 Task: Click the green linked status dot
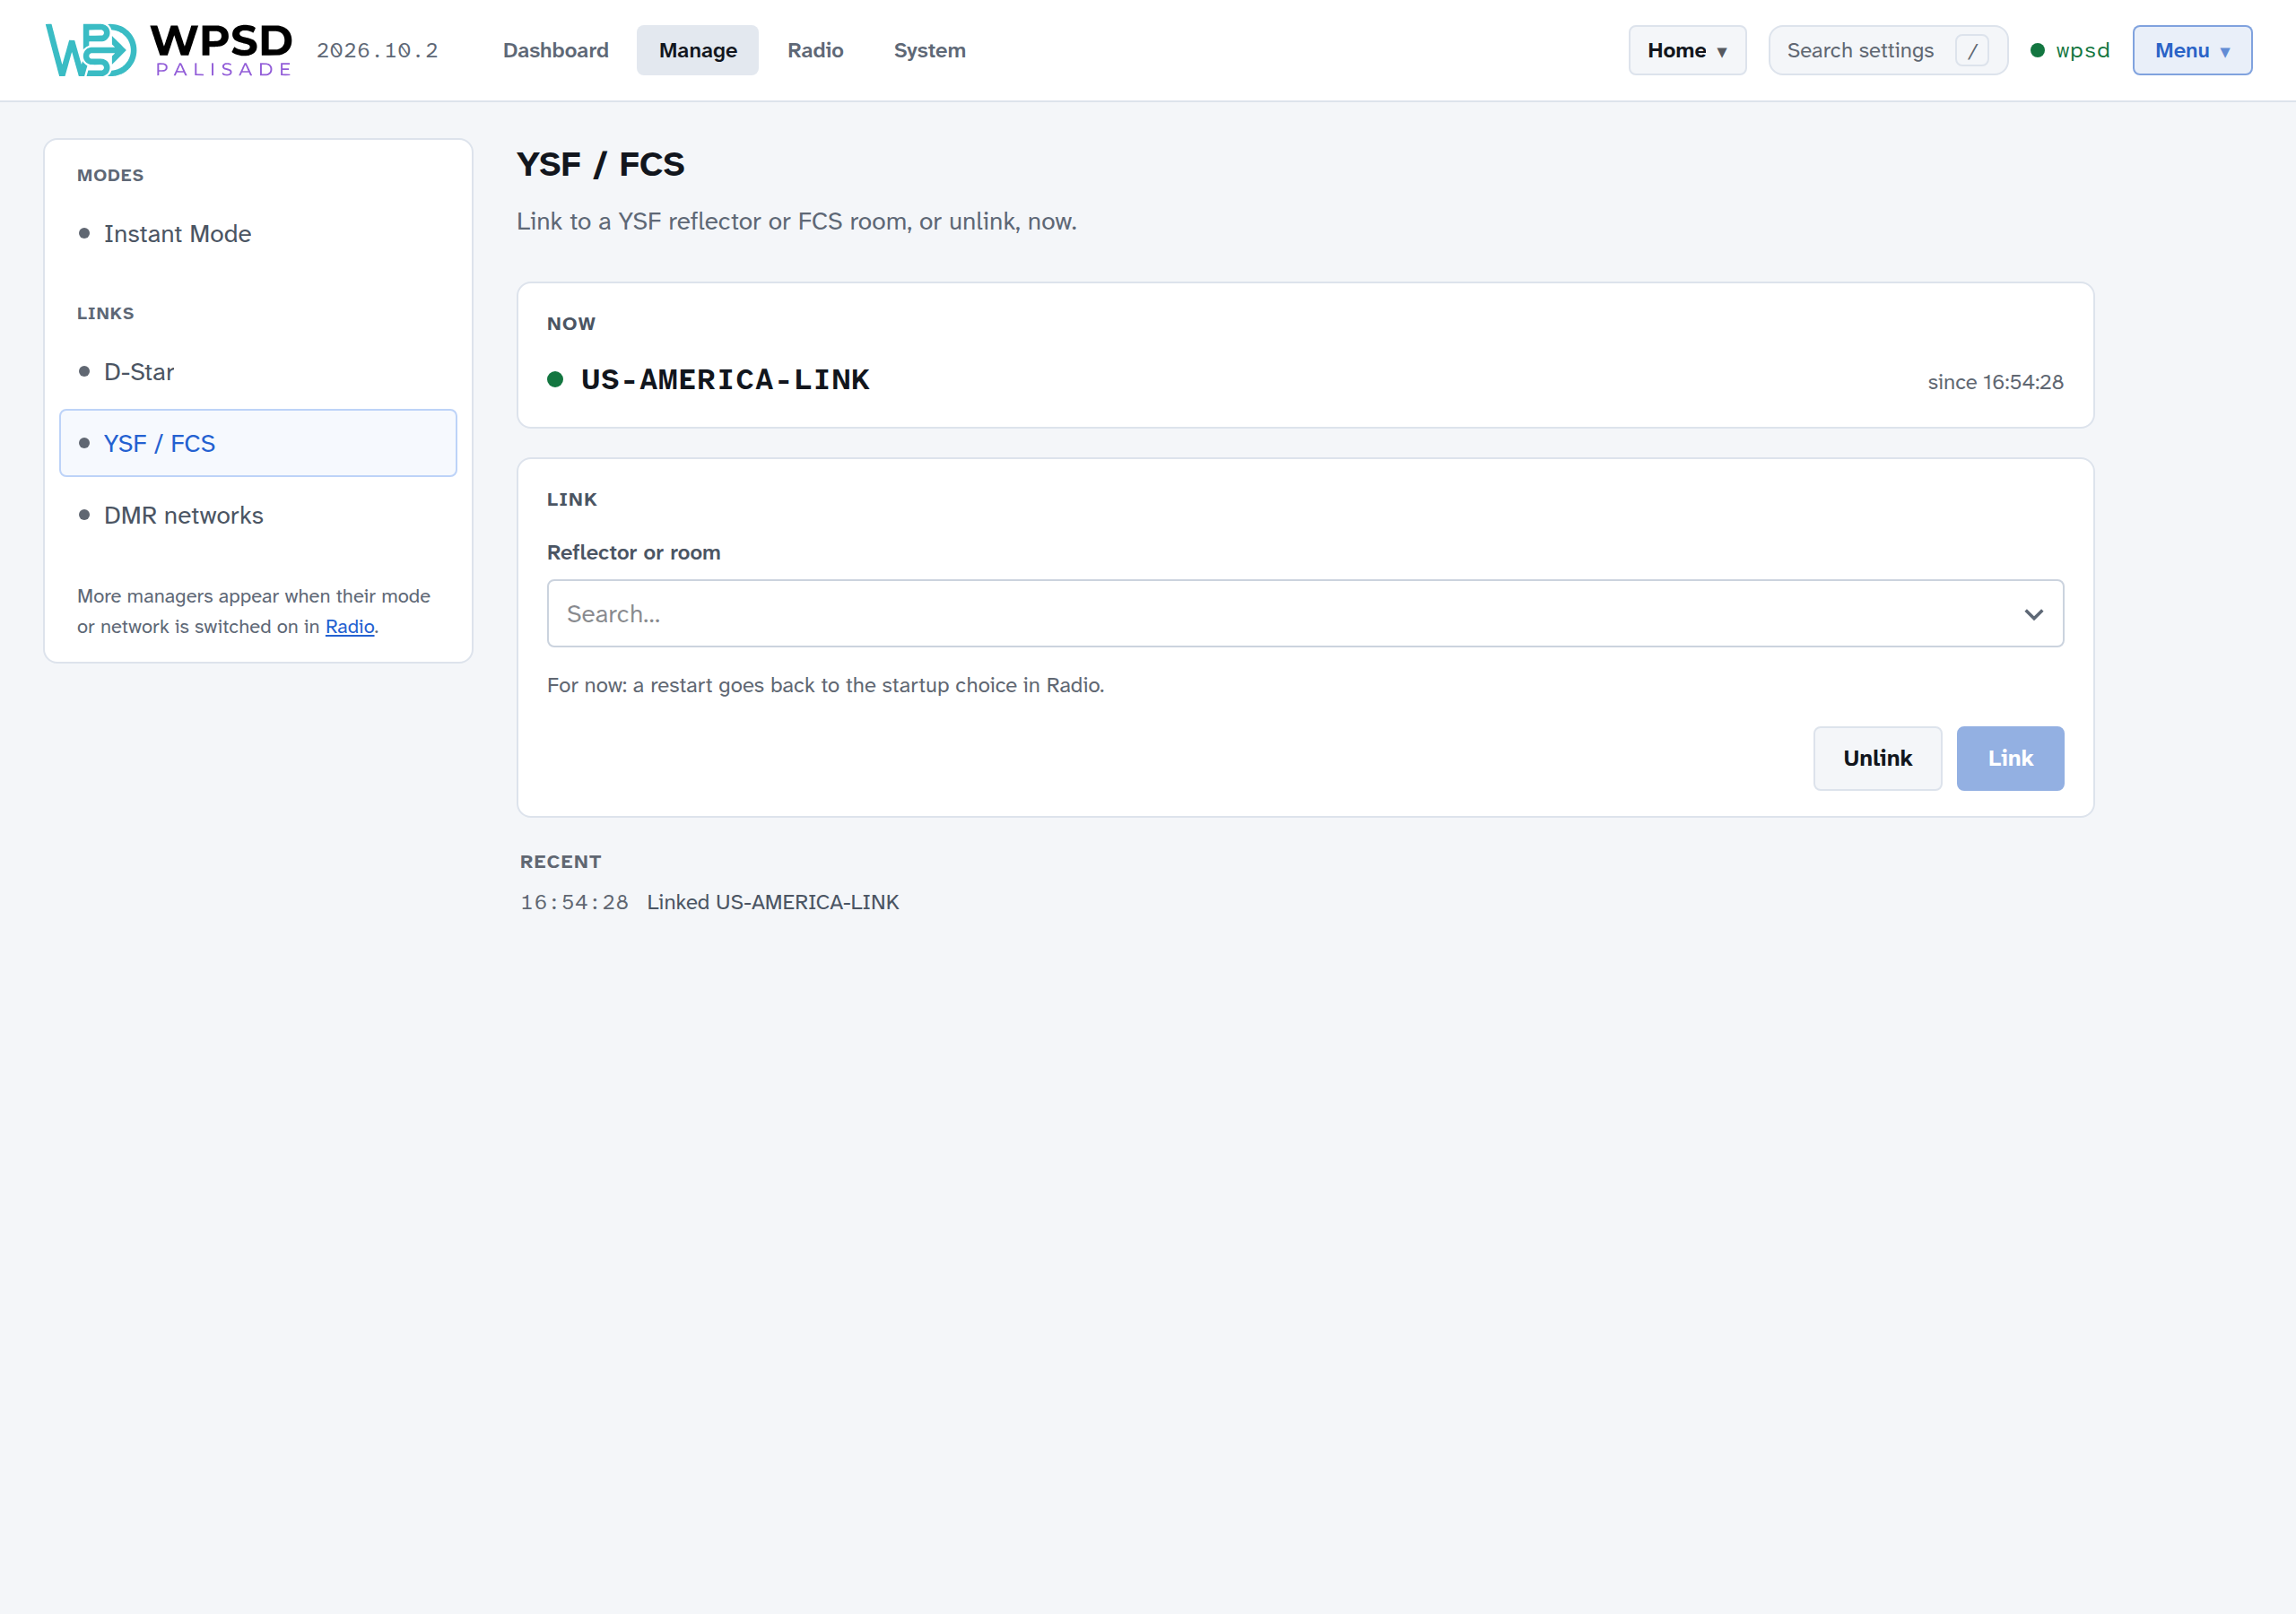555,379
